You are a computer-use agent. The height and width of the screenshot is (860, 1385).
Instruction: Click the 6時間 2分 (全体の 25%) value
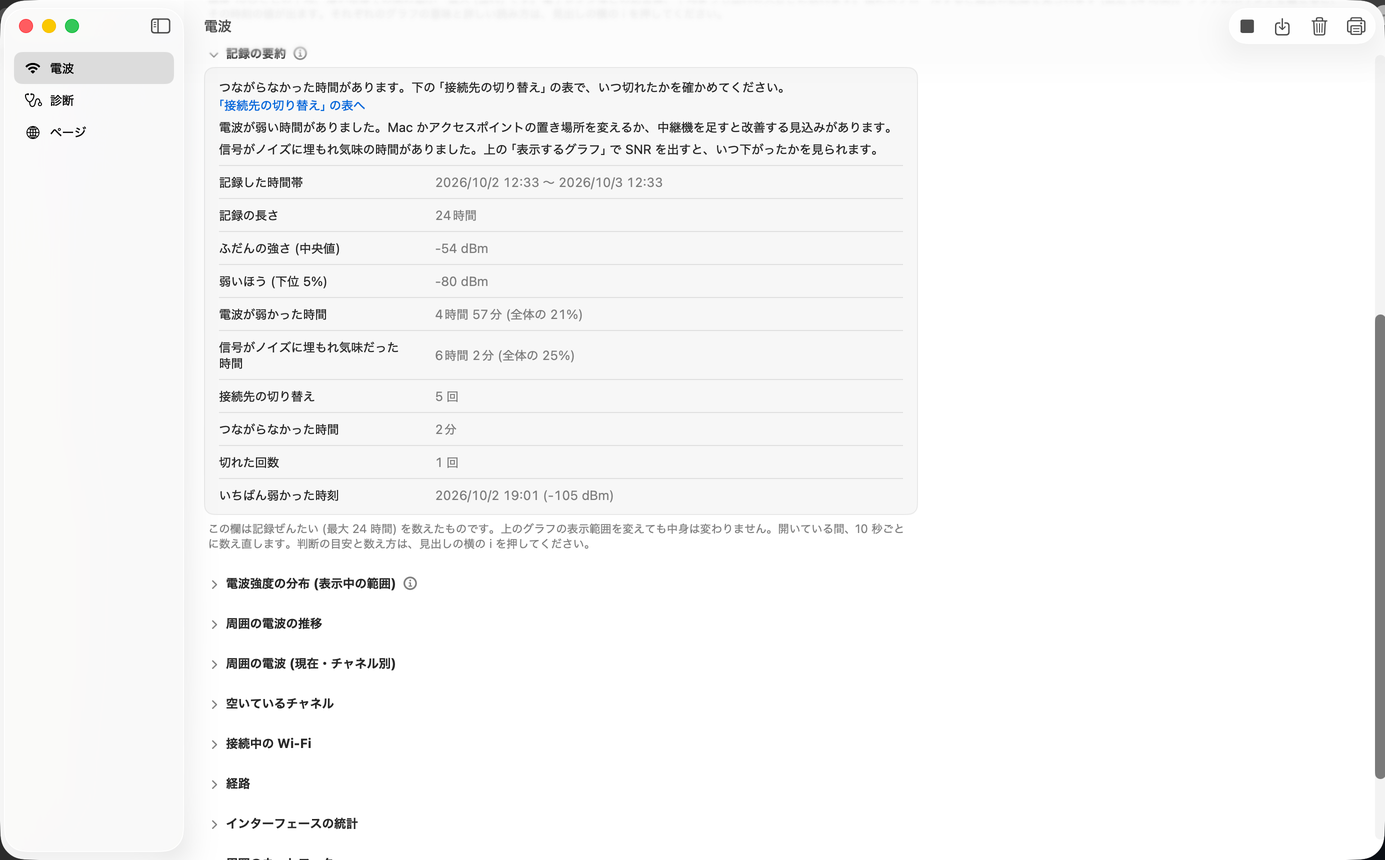click(x=505, y=355)
